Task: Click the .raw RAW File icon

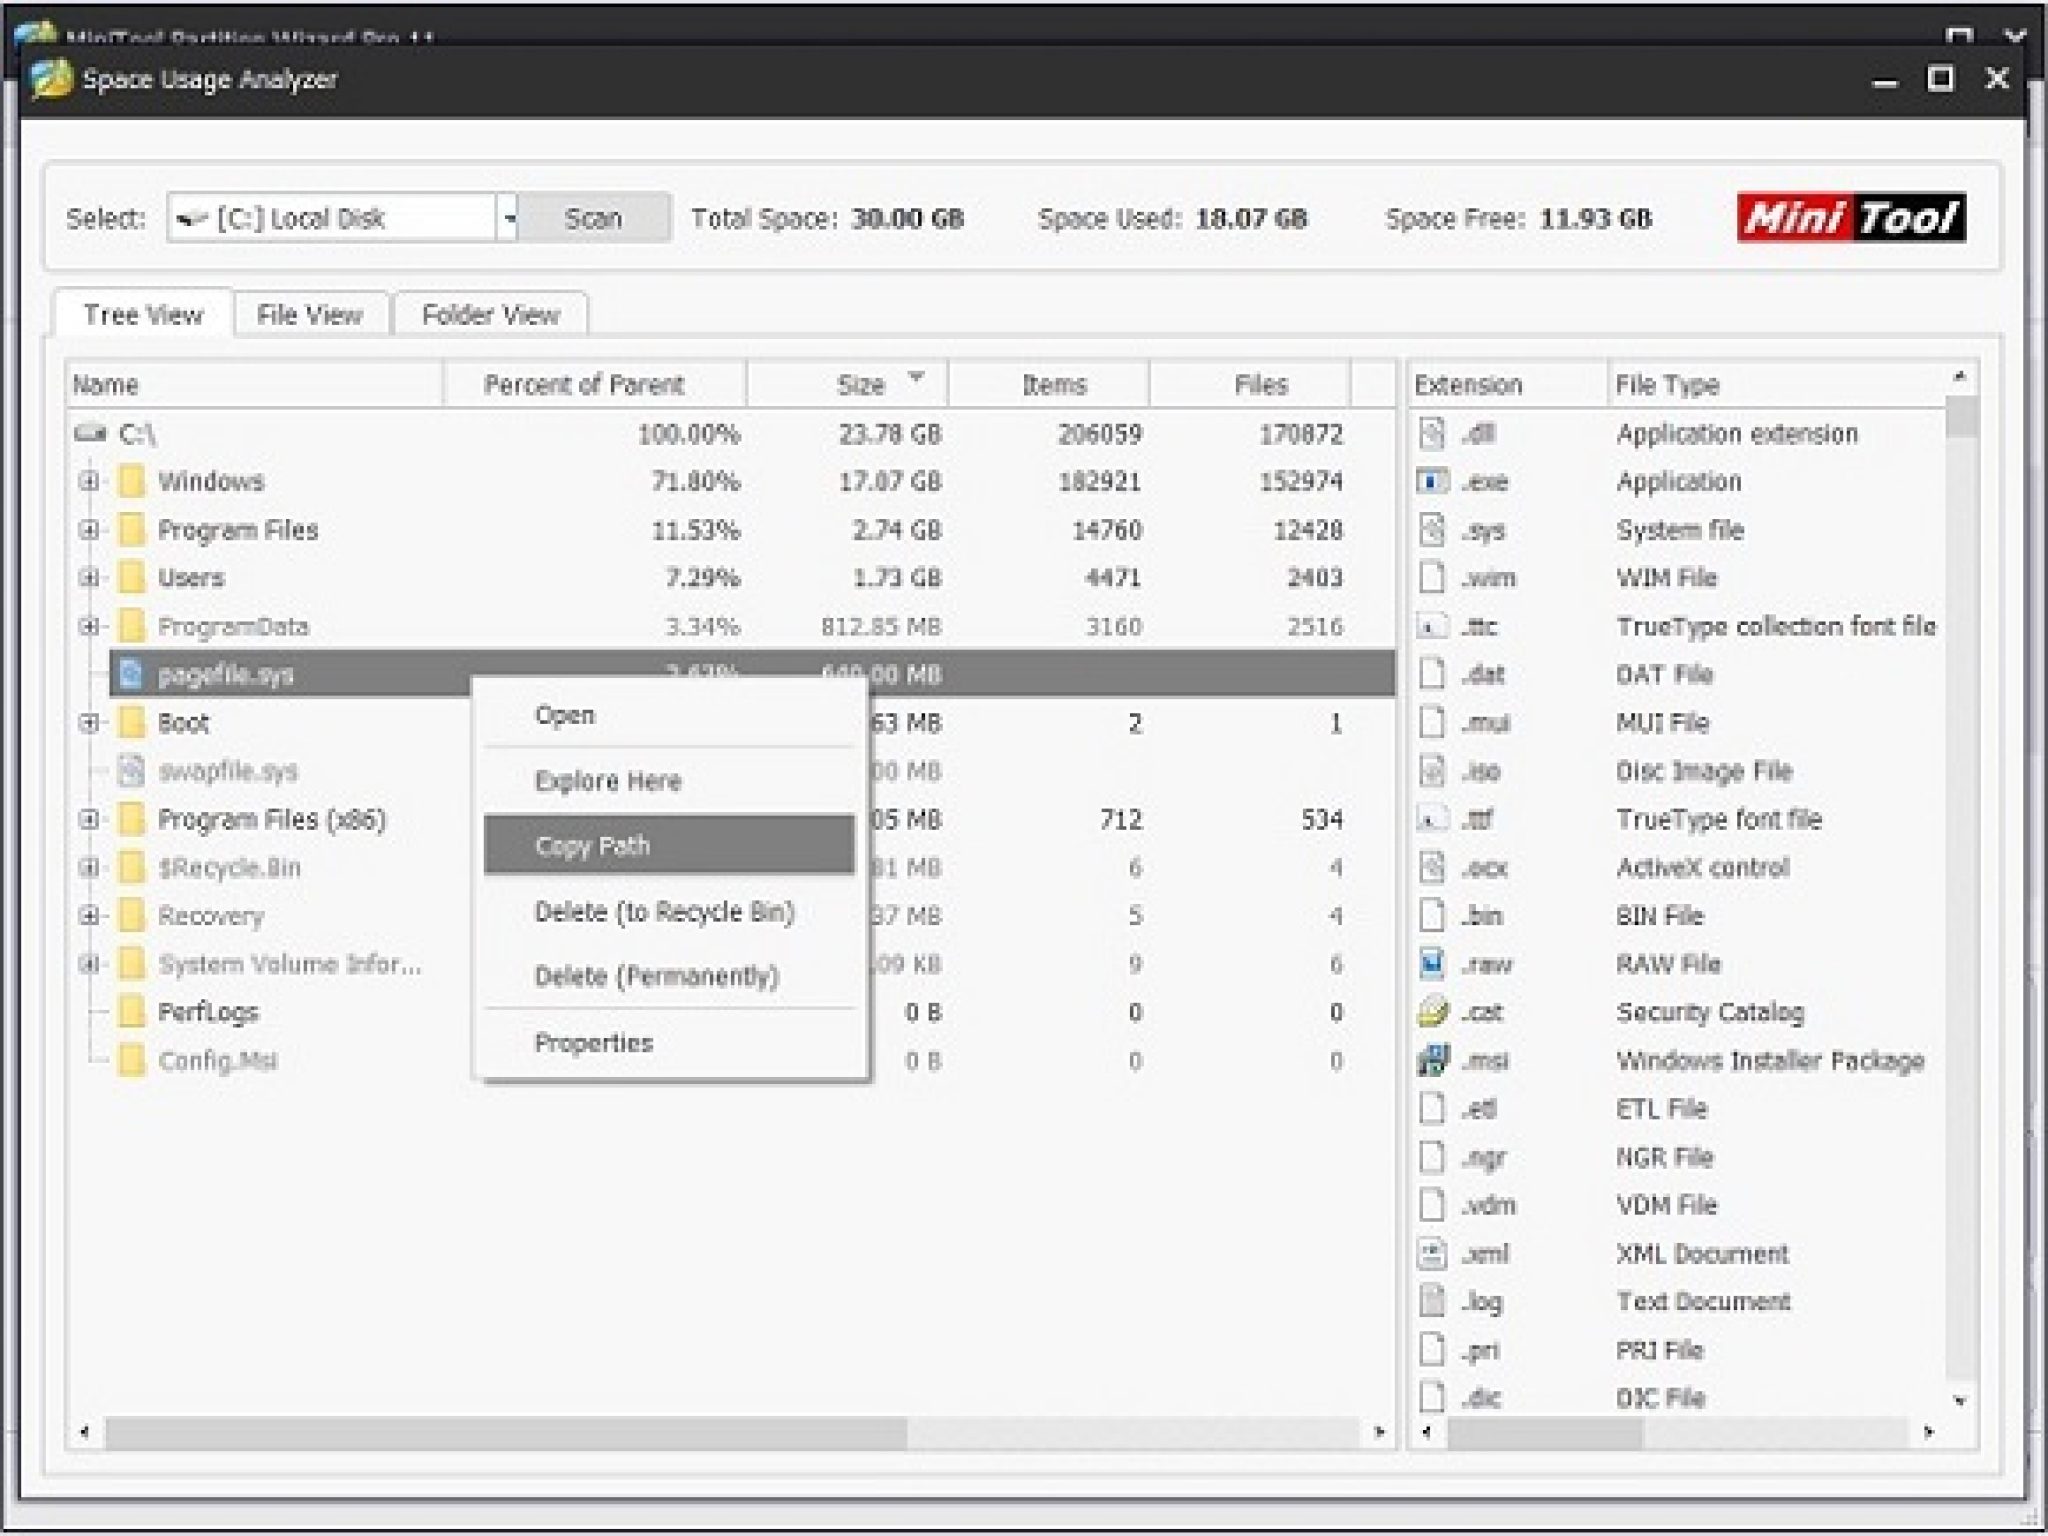Action: [1432, 964]
